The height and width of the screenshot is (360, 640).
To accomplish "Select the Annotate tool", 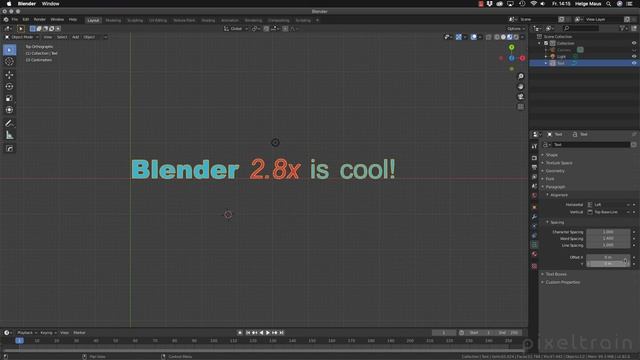I will (x=9, y=123).
